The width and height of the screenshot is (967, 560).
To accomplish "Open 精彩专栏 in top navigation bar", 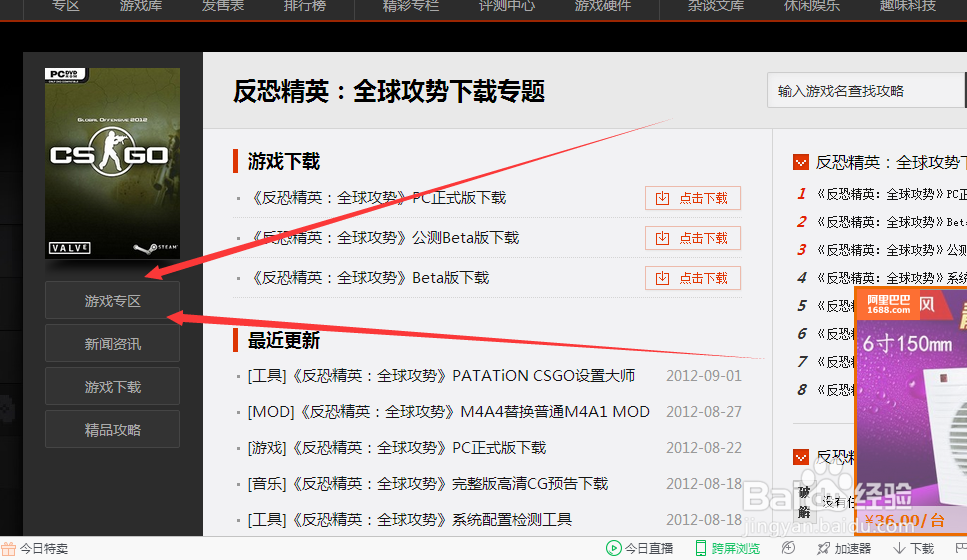I will 411,6.
